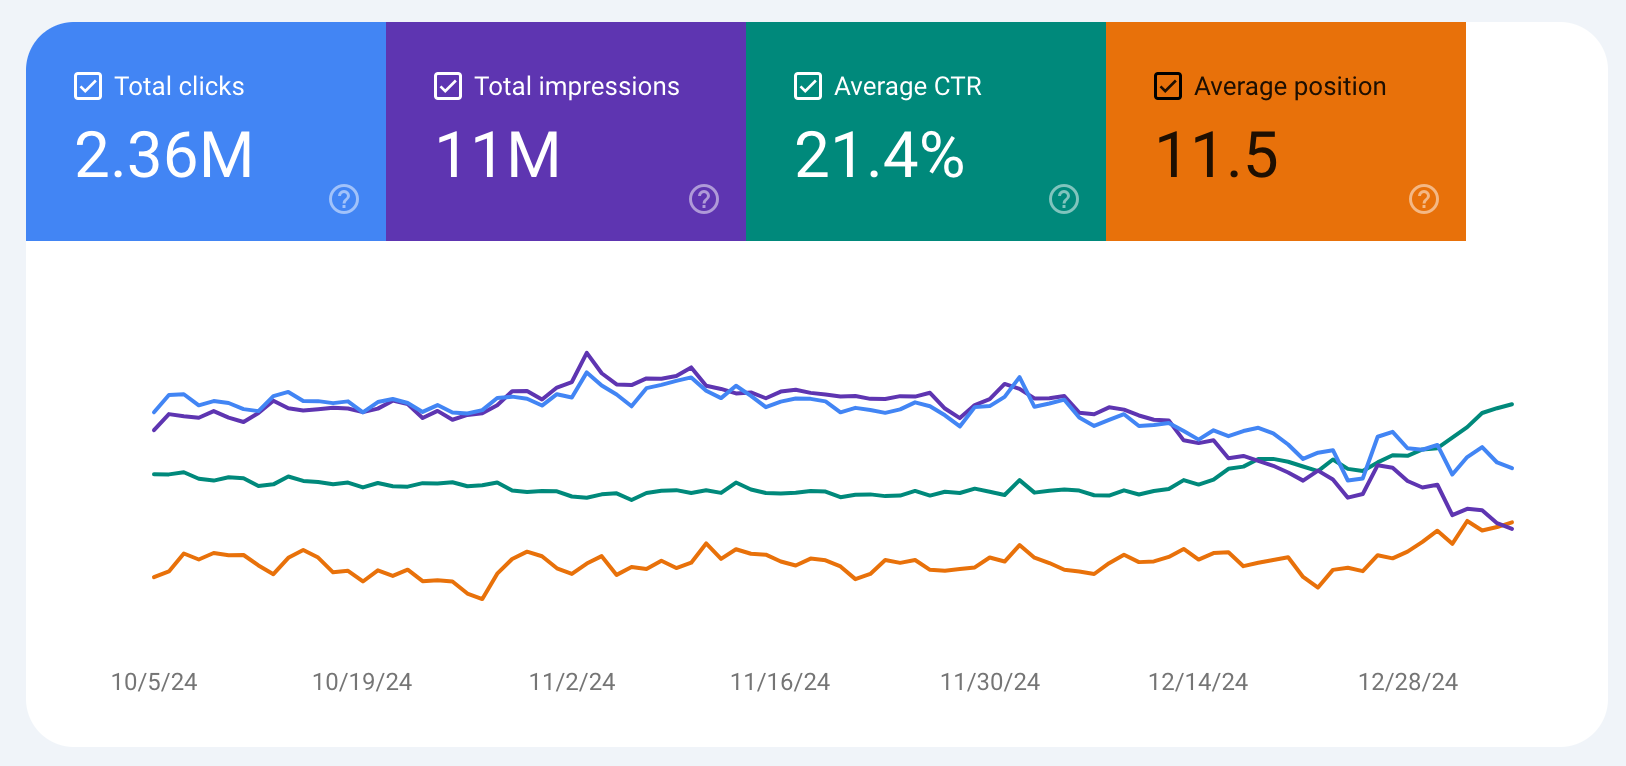Click the 10/5/24 date axis label
The width and height of the screenshot is (1626, 766).
tap(154, 682)
